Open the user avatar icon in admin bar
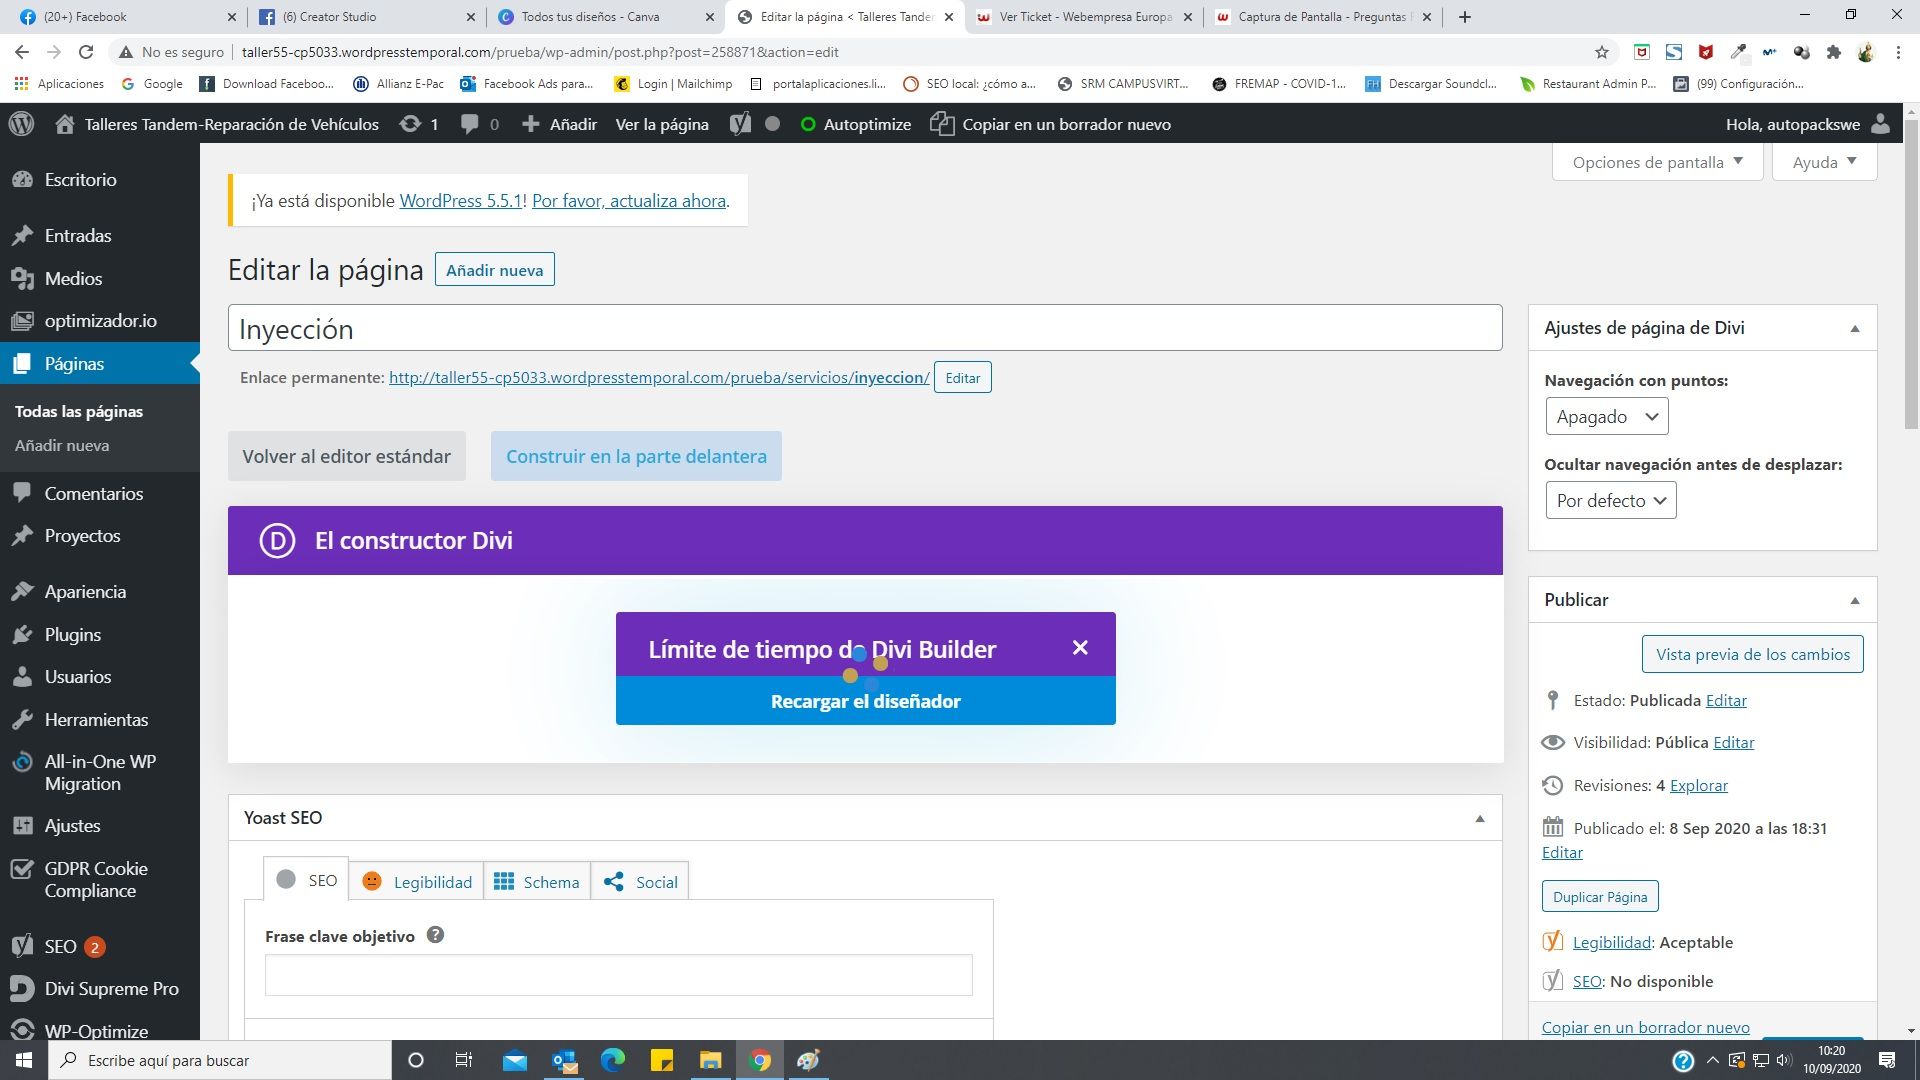This screenshot has height=1080, width=1920. pos(1881,124)
